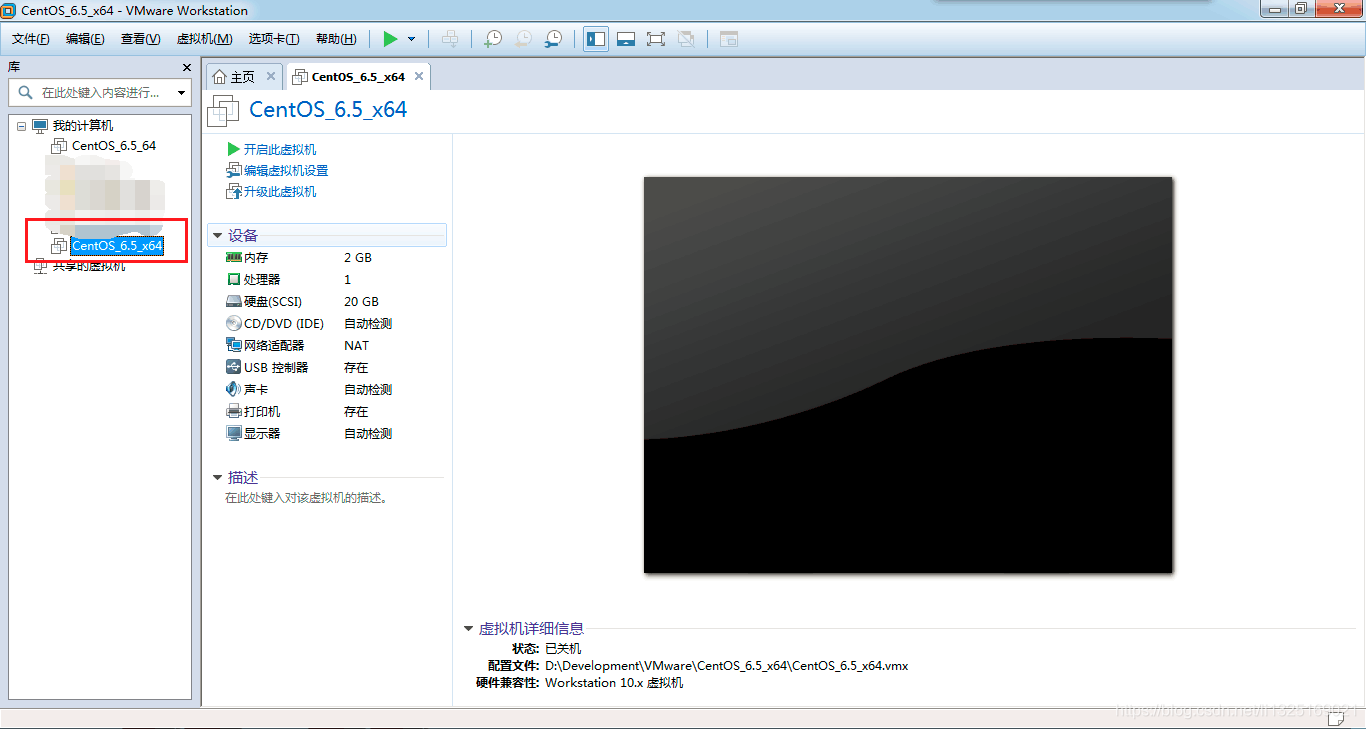Collapse the 我的计算机 tree node

pos(21,126)
